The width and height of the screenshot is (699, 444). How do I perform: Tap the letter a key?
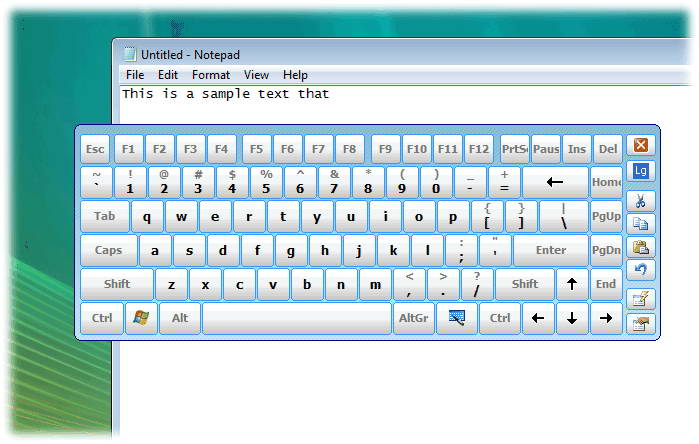(155, 250)
